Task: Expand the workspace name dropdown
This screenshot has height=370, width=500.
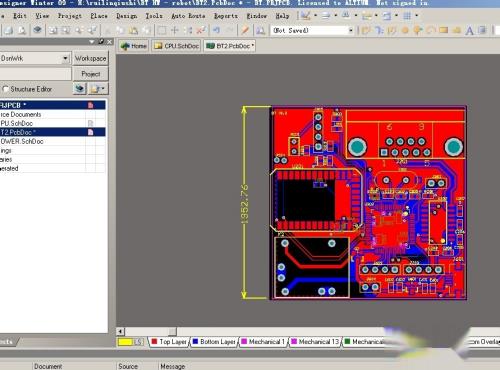Action: (66, 58)
